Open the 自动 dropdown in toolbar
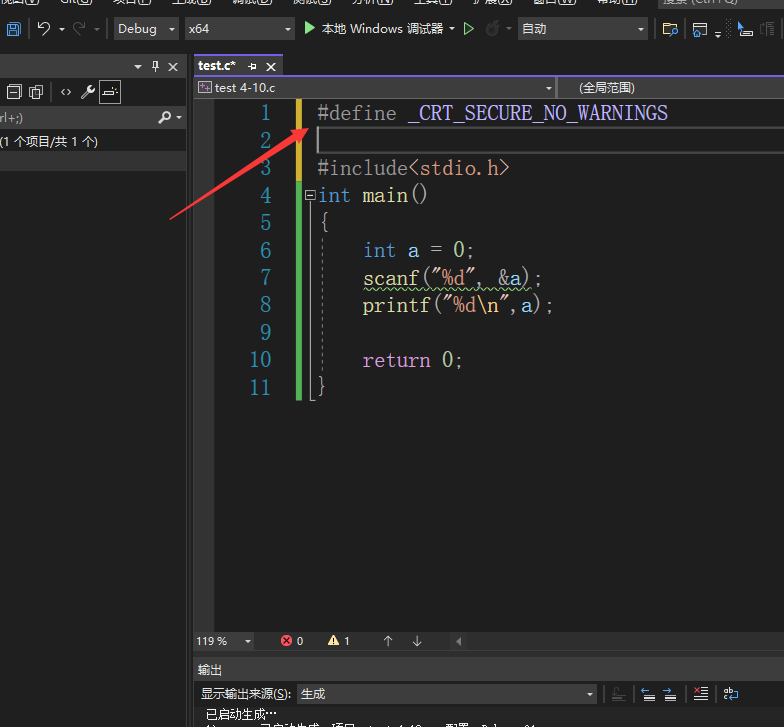Image resolution: width=784 pixels, height=727 pixels. (582, 29)
